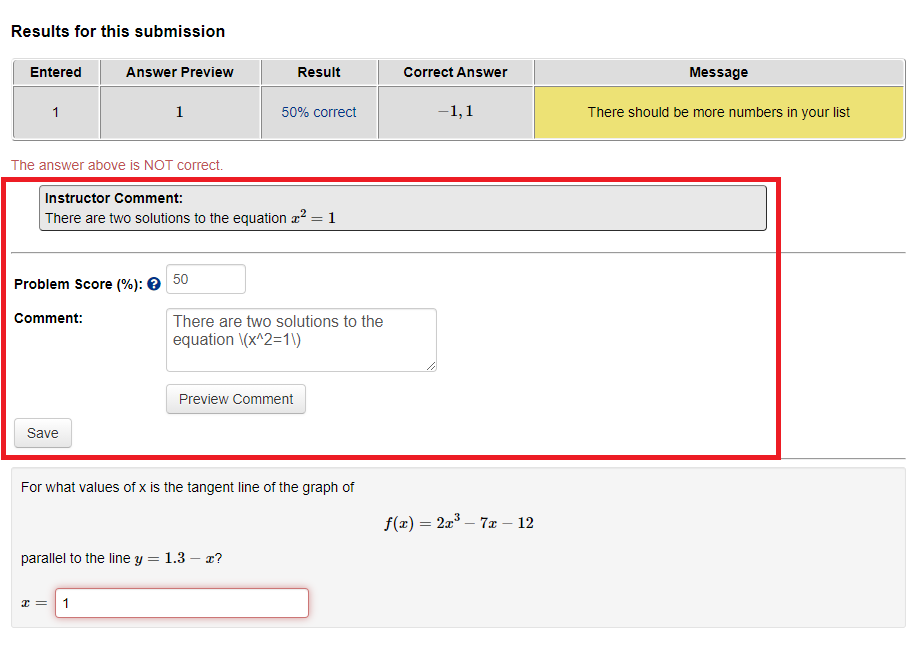Select the Result column header
Viewport: 923px width, 646px height.
click(x=319, y=72)
